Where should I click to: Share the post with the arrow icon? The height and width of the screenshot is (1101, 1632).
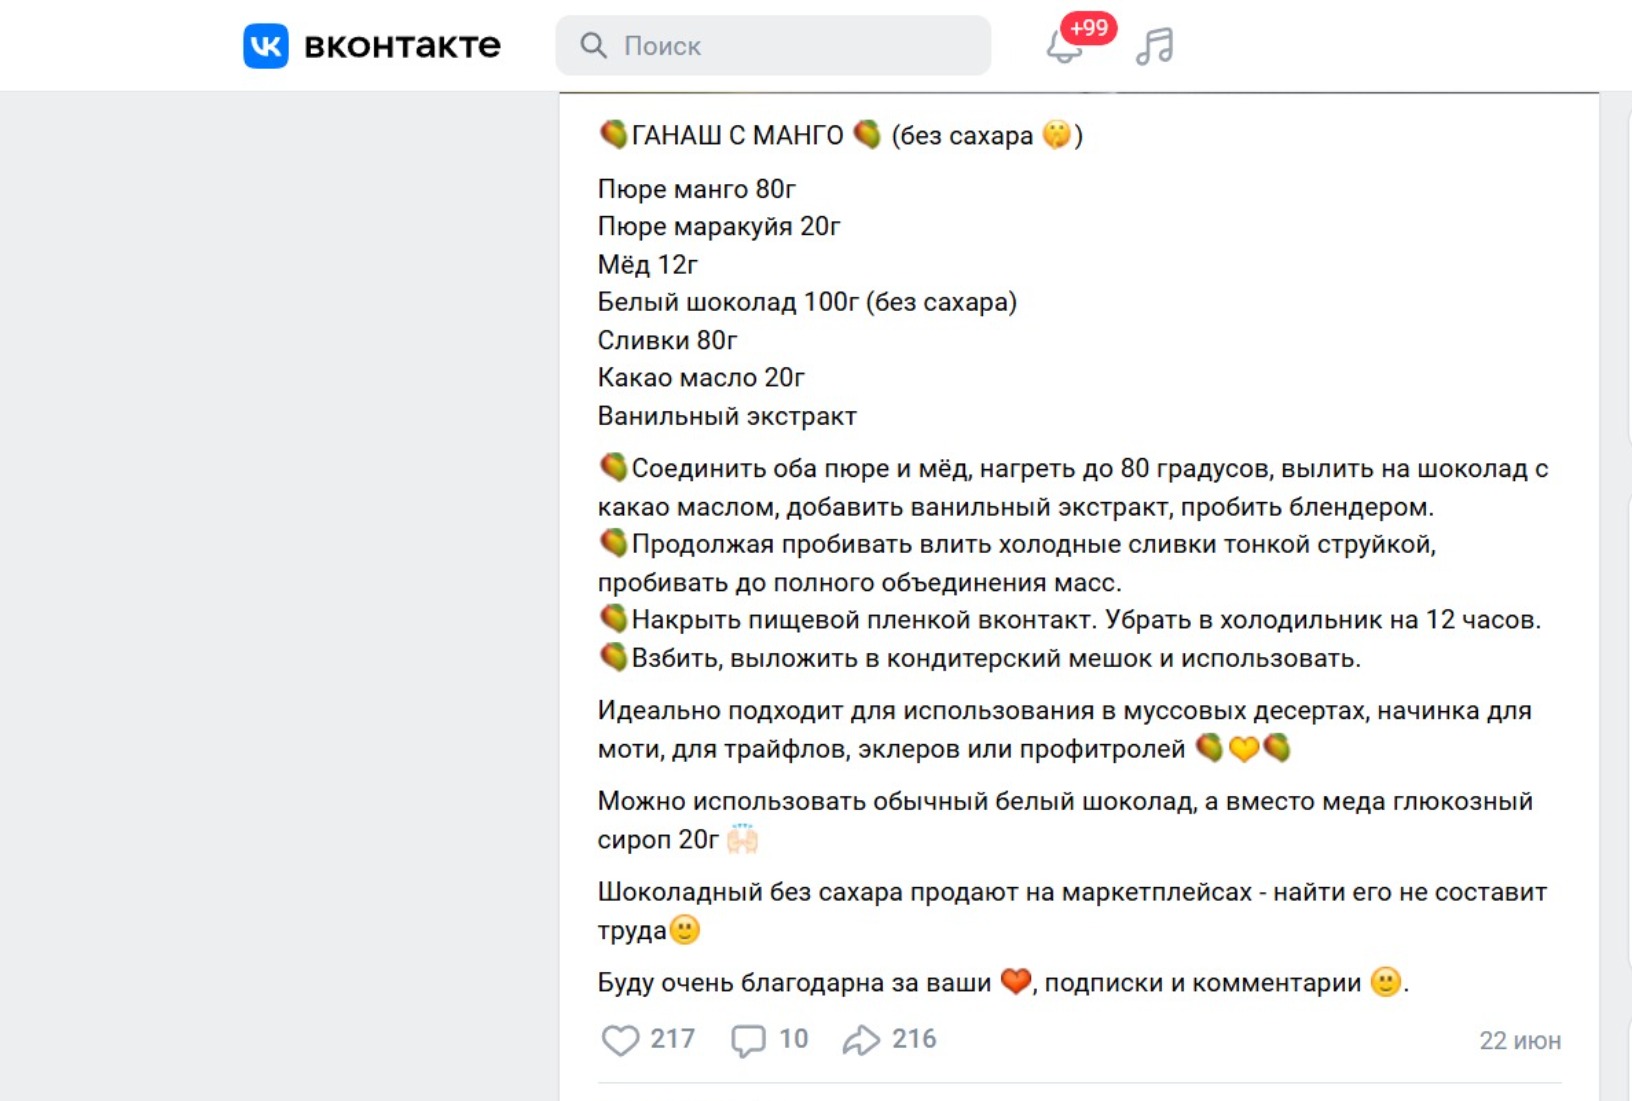[x=861, y=1040]
